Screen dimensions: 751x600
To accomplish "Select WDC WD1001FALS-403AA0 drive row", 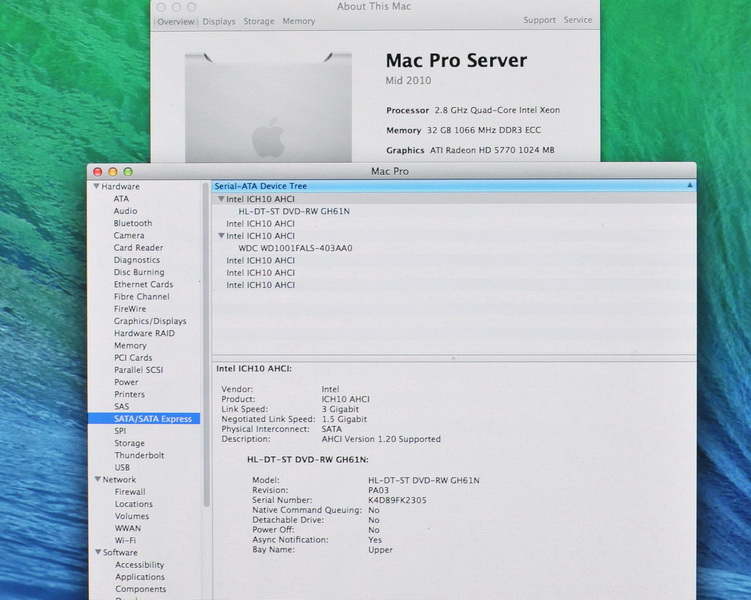I will [x=295, y=248].
